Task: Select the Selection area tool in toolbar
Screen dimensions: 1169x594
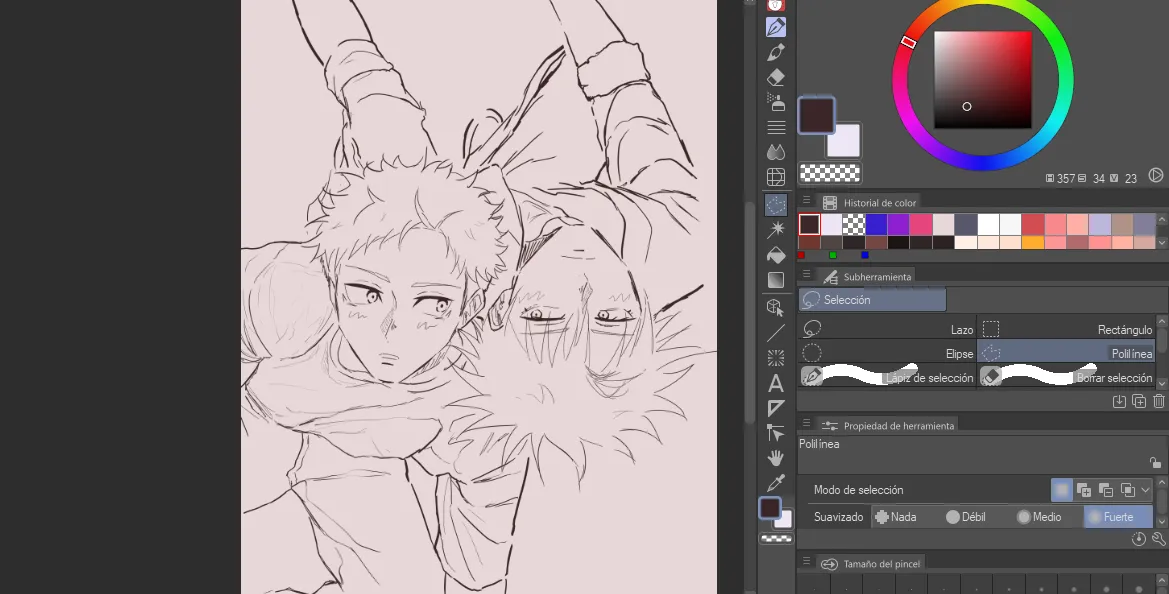Action: point(775,205)
